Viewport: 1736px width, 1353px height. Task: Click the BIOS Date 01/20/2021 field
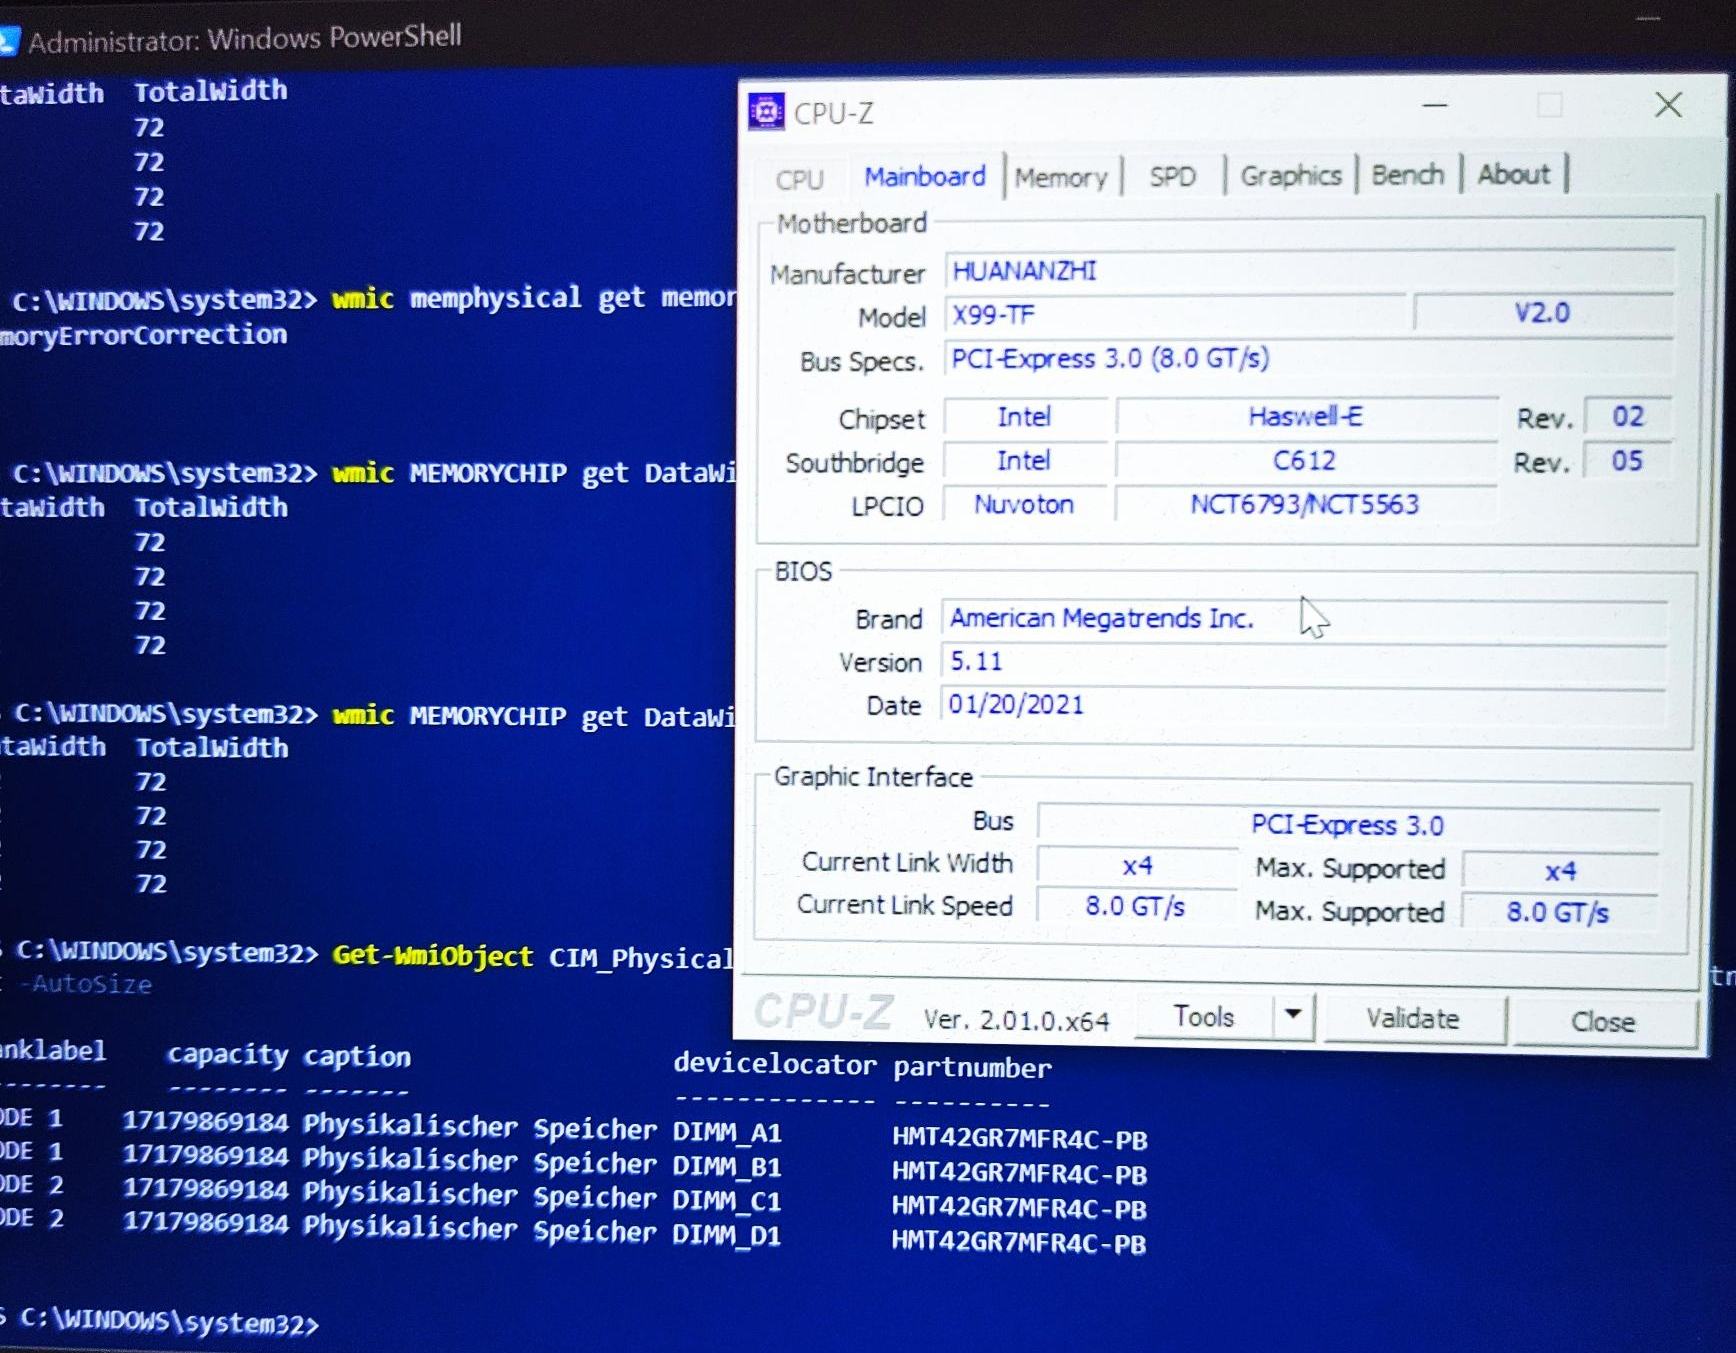(x=1304, y=704)
